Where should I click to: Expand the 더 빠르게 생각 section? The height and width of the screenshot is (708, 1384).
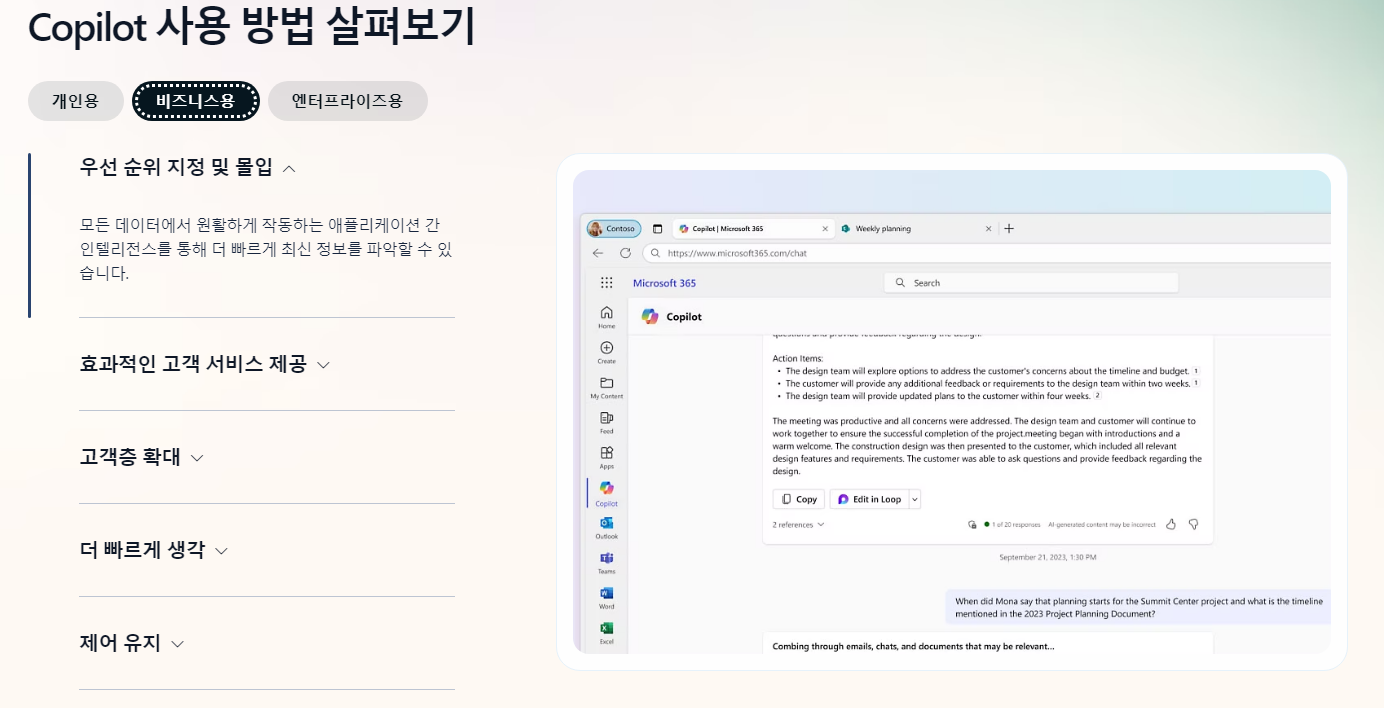pyautogui.click(x=154, y=551)
